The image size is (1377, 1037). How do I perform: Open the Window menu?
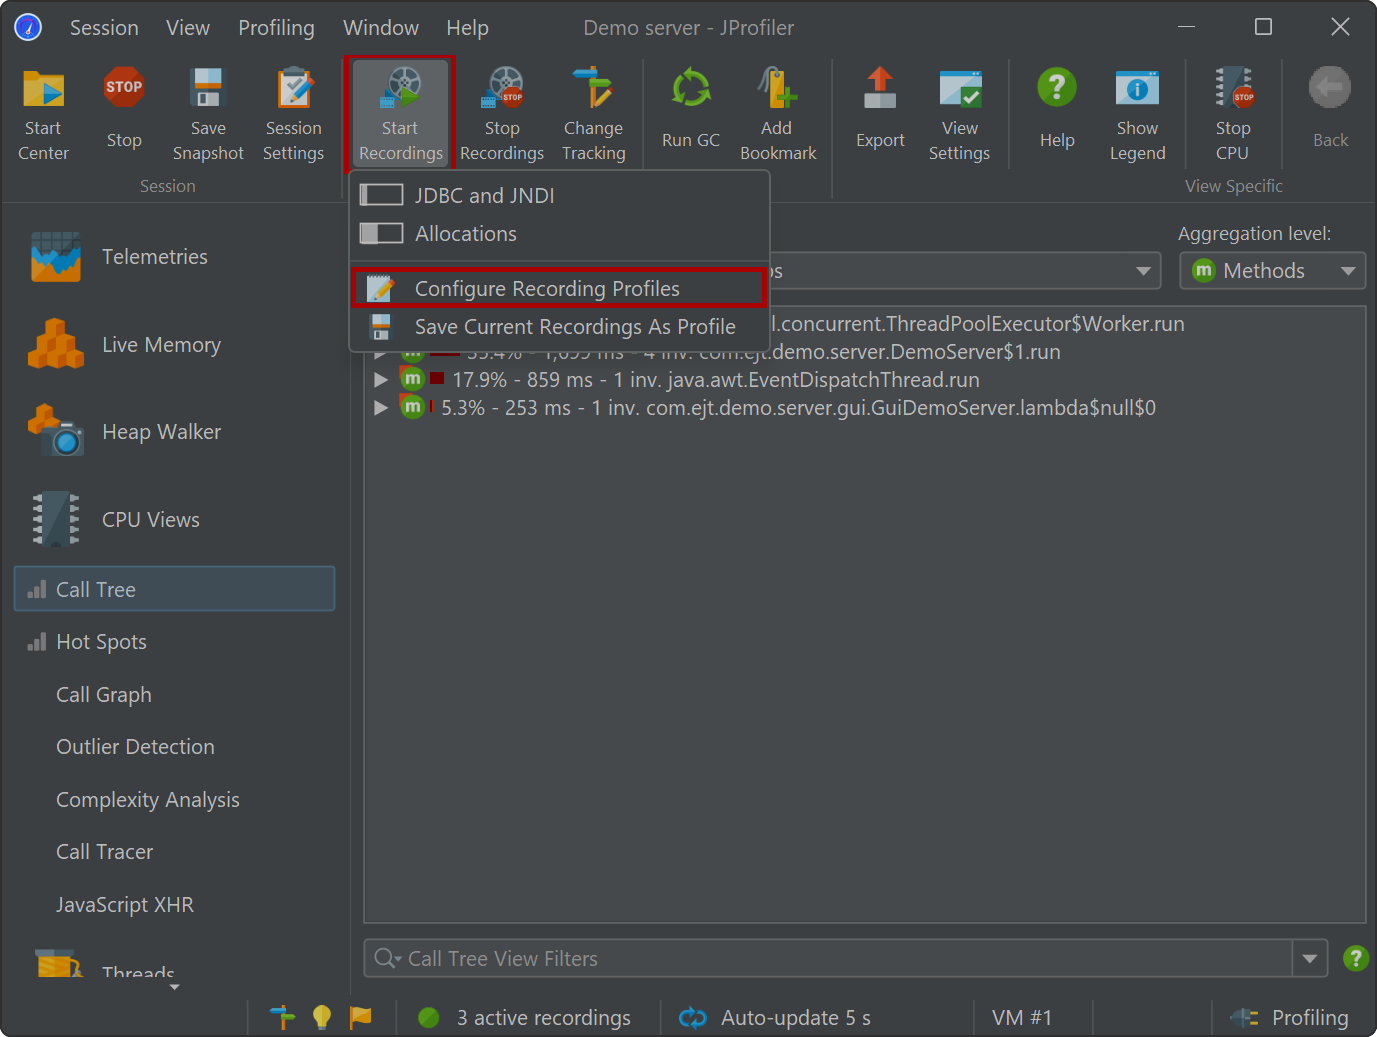[381, 28]
